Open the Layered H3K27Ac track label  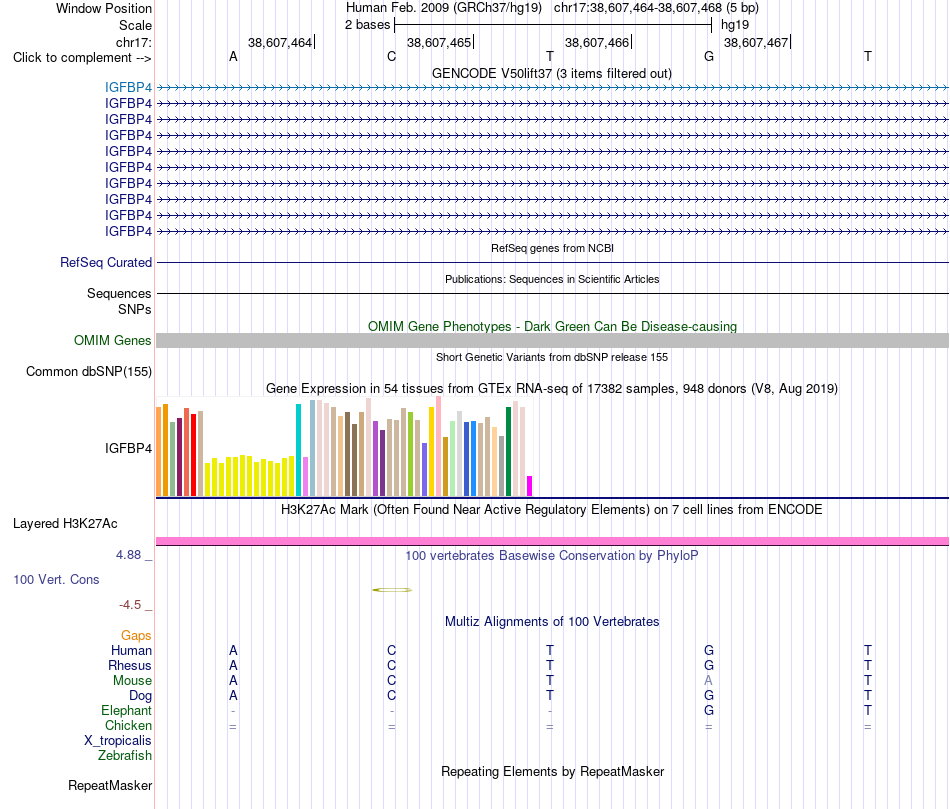[65, 524]
